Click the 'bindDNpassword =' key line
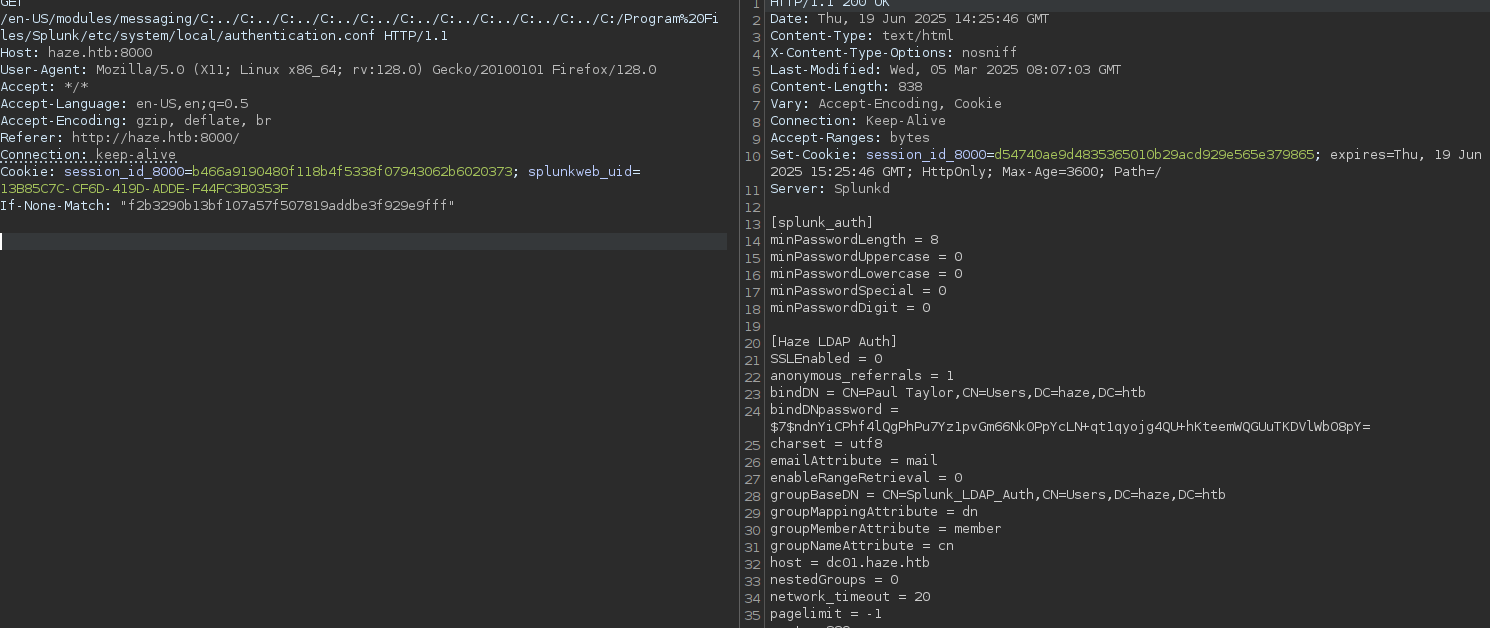 (x=833, y=410)
